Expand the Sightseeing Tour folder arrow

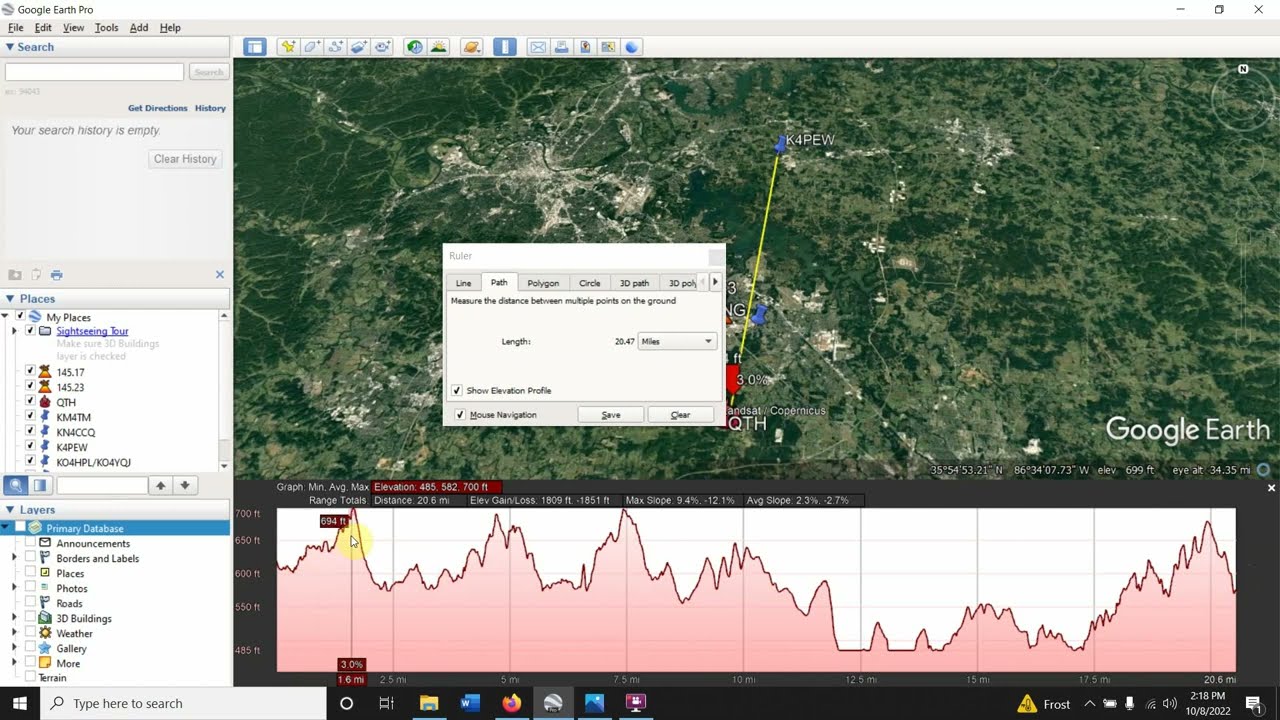coord(14,330)
